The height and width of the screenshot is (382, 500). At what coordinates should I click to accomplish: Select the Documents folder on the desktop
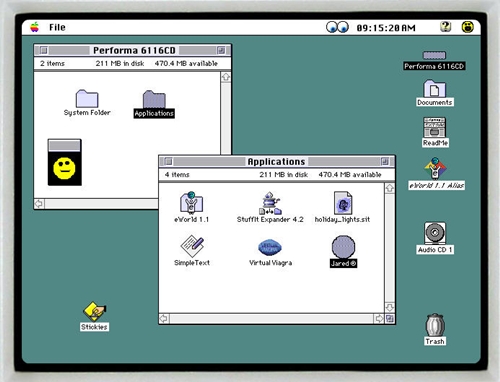(434, 88)
